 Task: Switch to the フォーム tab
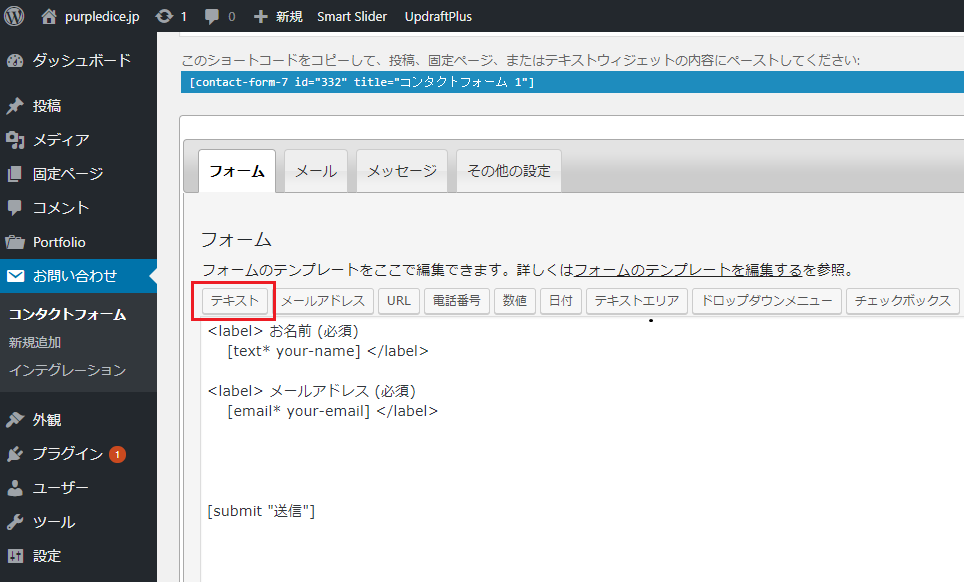237,171
